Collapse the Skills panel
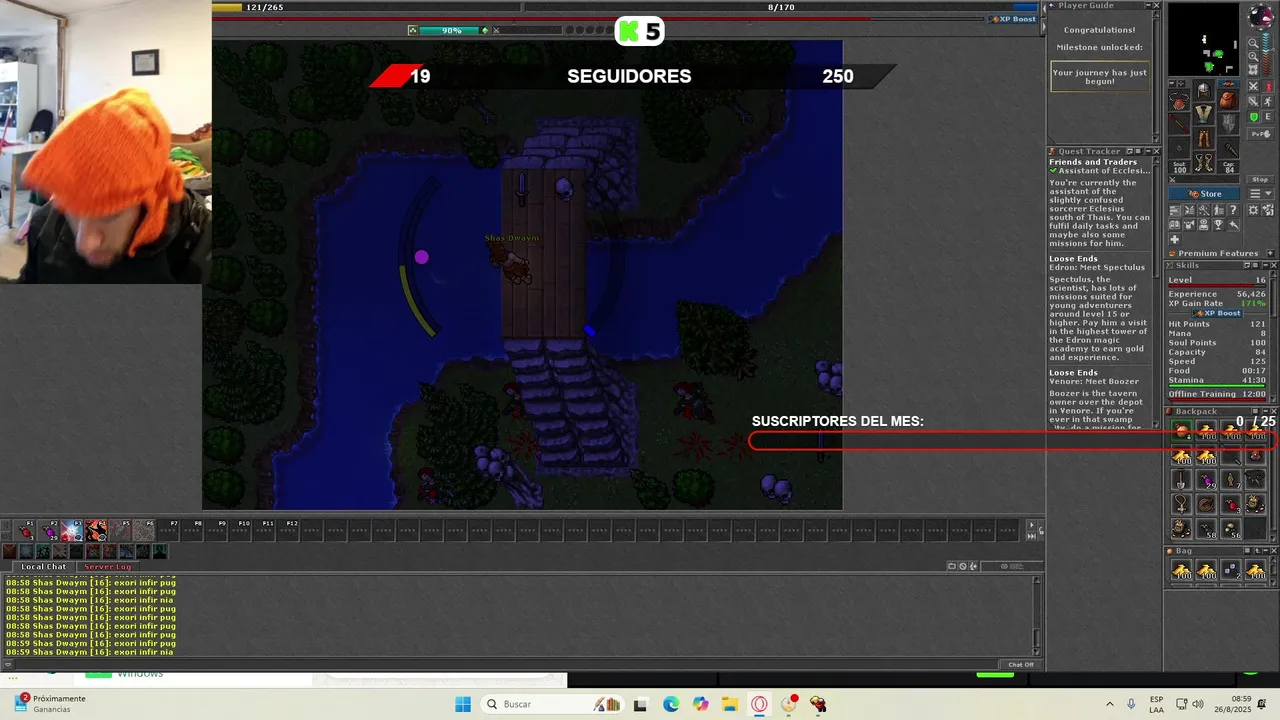The image size is (1280, 720). (x=1264, y=266)
